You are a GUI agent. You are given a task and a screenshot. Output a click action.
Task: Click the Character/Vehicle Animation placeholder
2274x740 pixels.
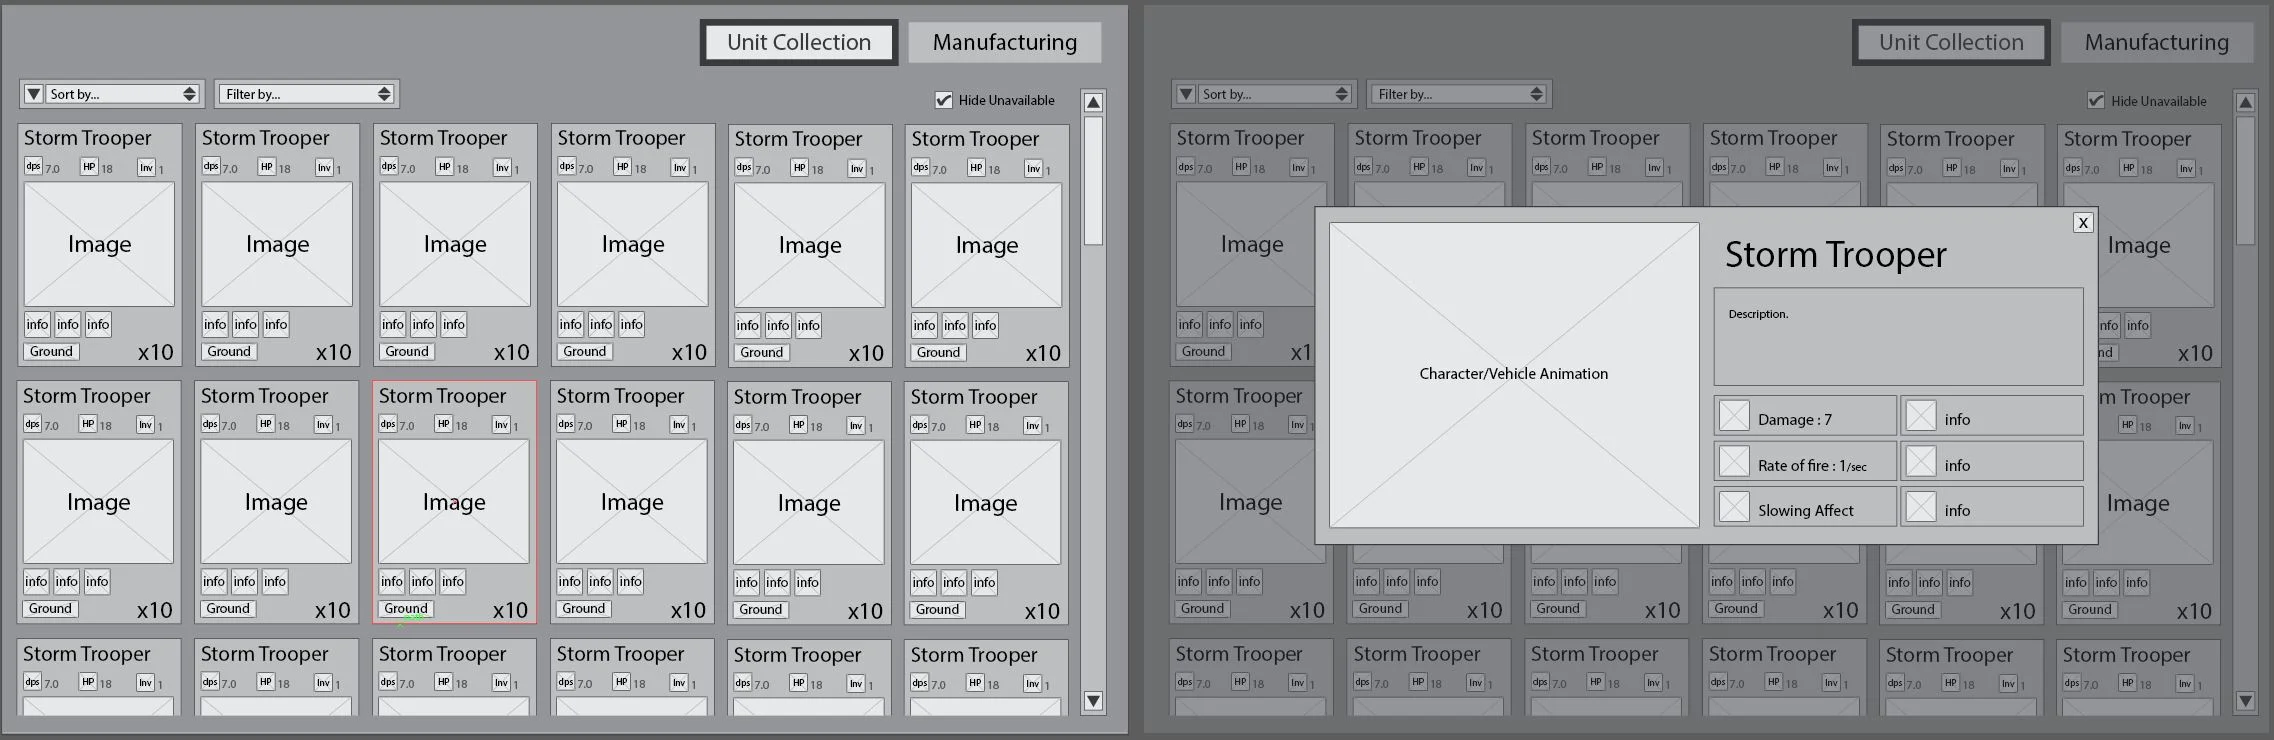coord(1514,374)
